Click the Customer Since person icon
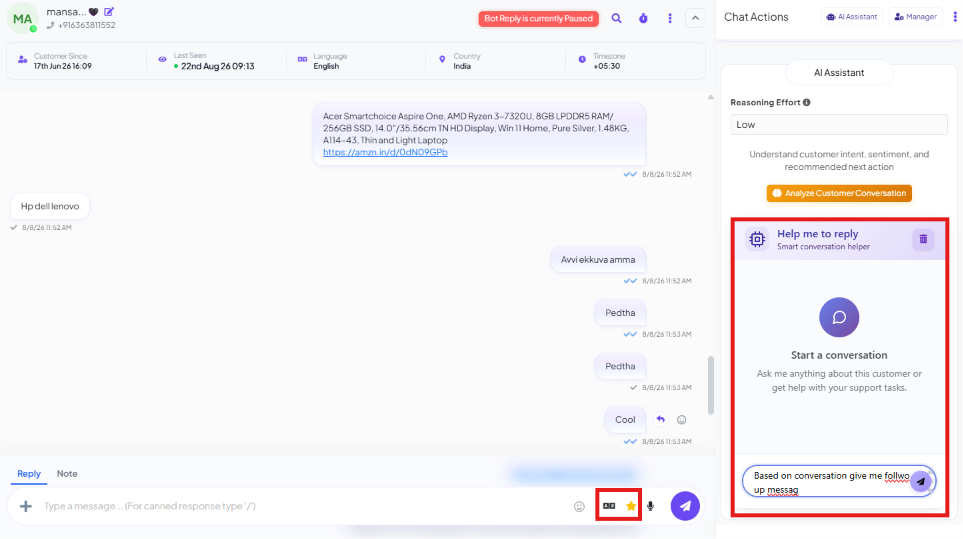The height and width of the screenshot is (539, 963). pos(23,60)
